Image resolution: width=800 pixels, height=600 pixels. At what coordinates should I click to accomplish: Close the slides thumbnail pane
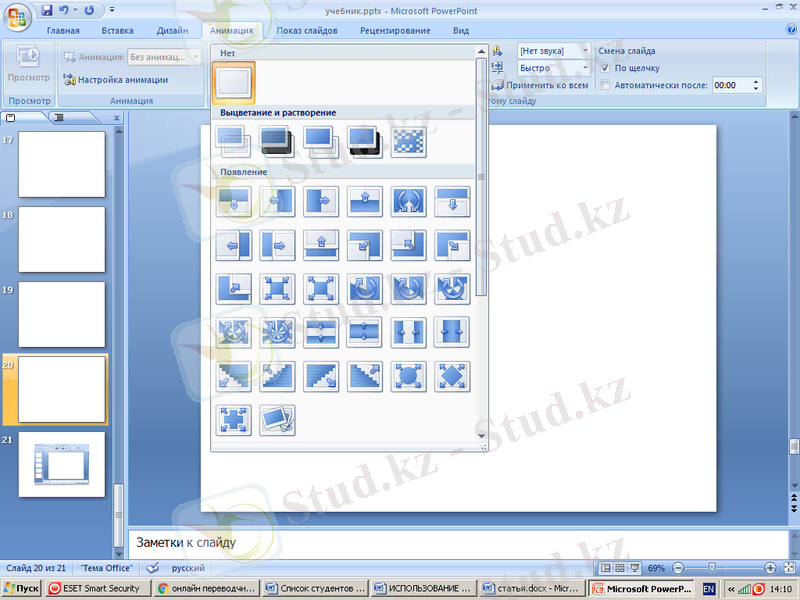pyautogui.click(x=116, y=118)
